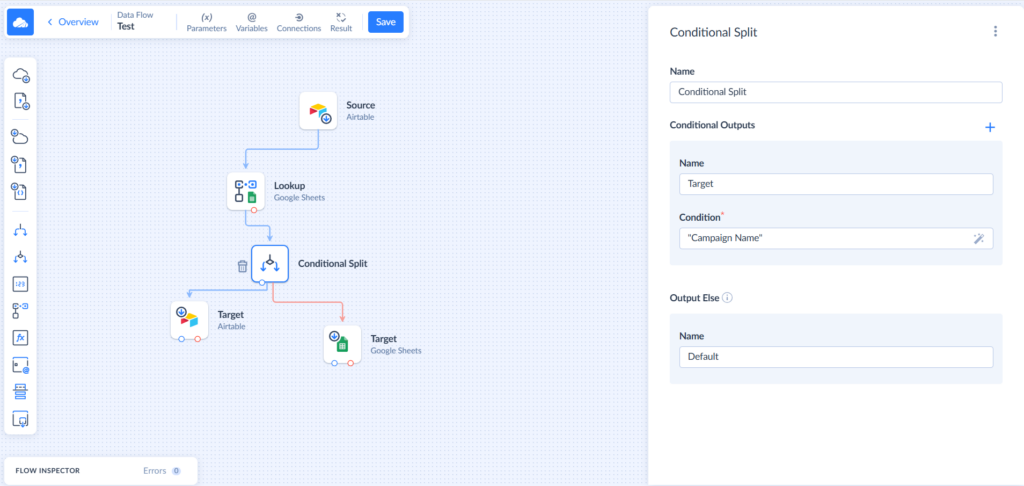
Task: Add a new conditional output with plus
Action: click(990, 127)
